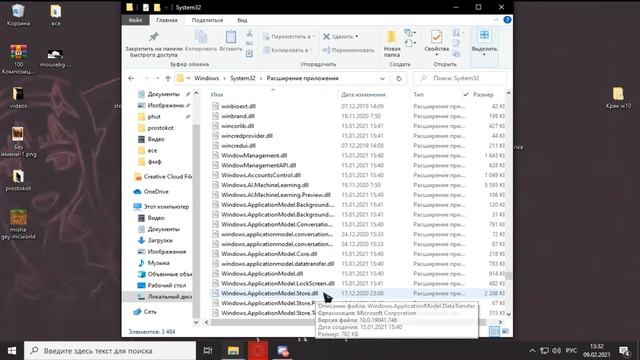
Task: Open the Select ribbon group
Action: point(484,43)
